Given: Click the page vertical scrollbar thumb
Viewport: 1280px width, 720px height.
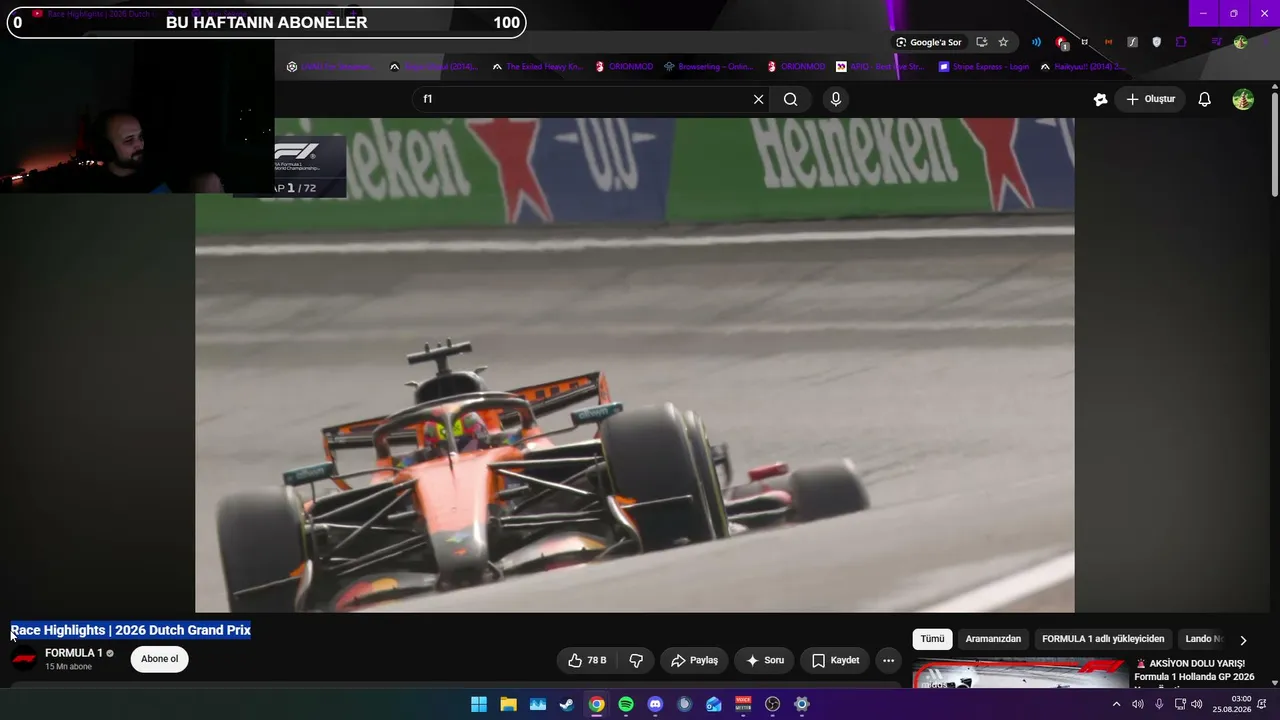Looking at the screenshot, I should 1274,145.
